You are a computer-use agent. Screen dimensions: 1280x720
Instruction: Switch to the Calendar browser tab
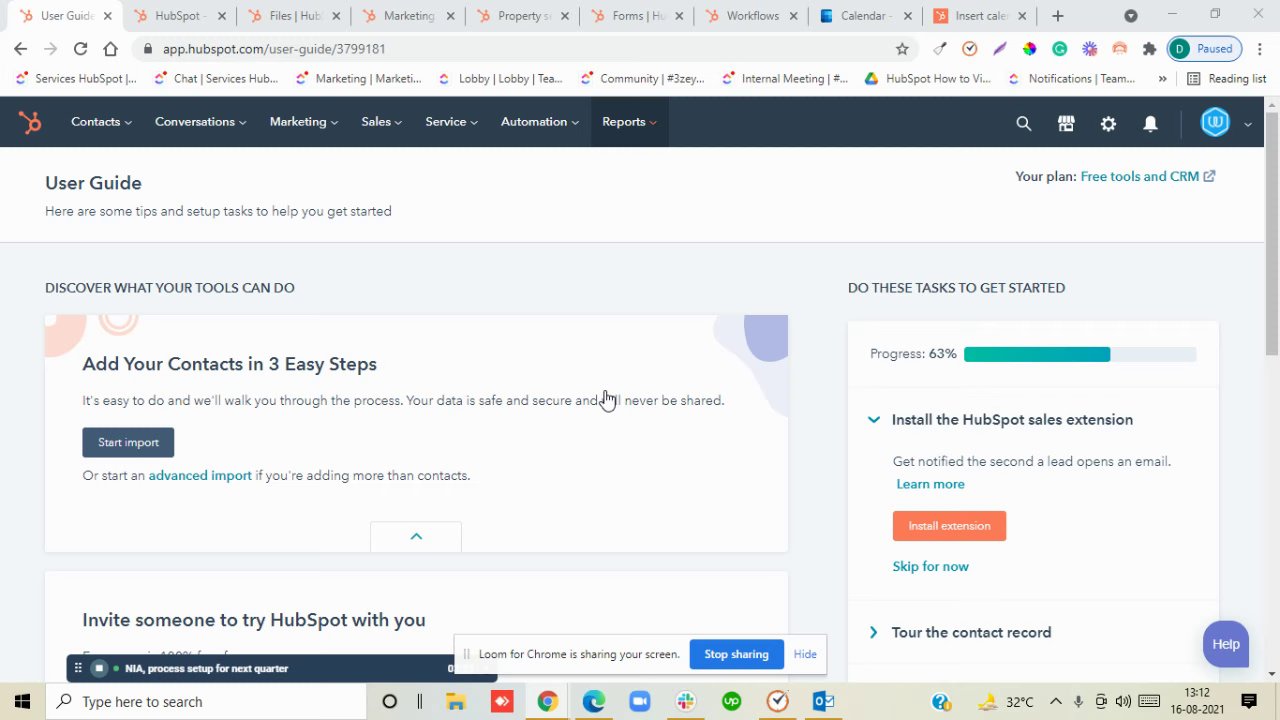click(866, 15)
